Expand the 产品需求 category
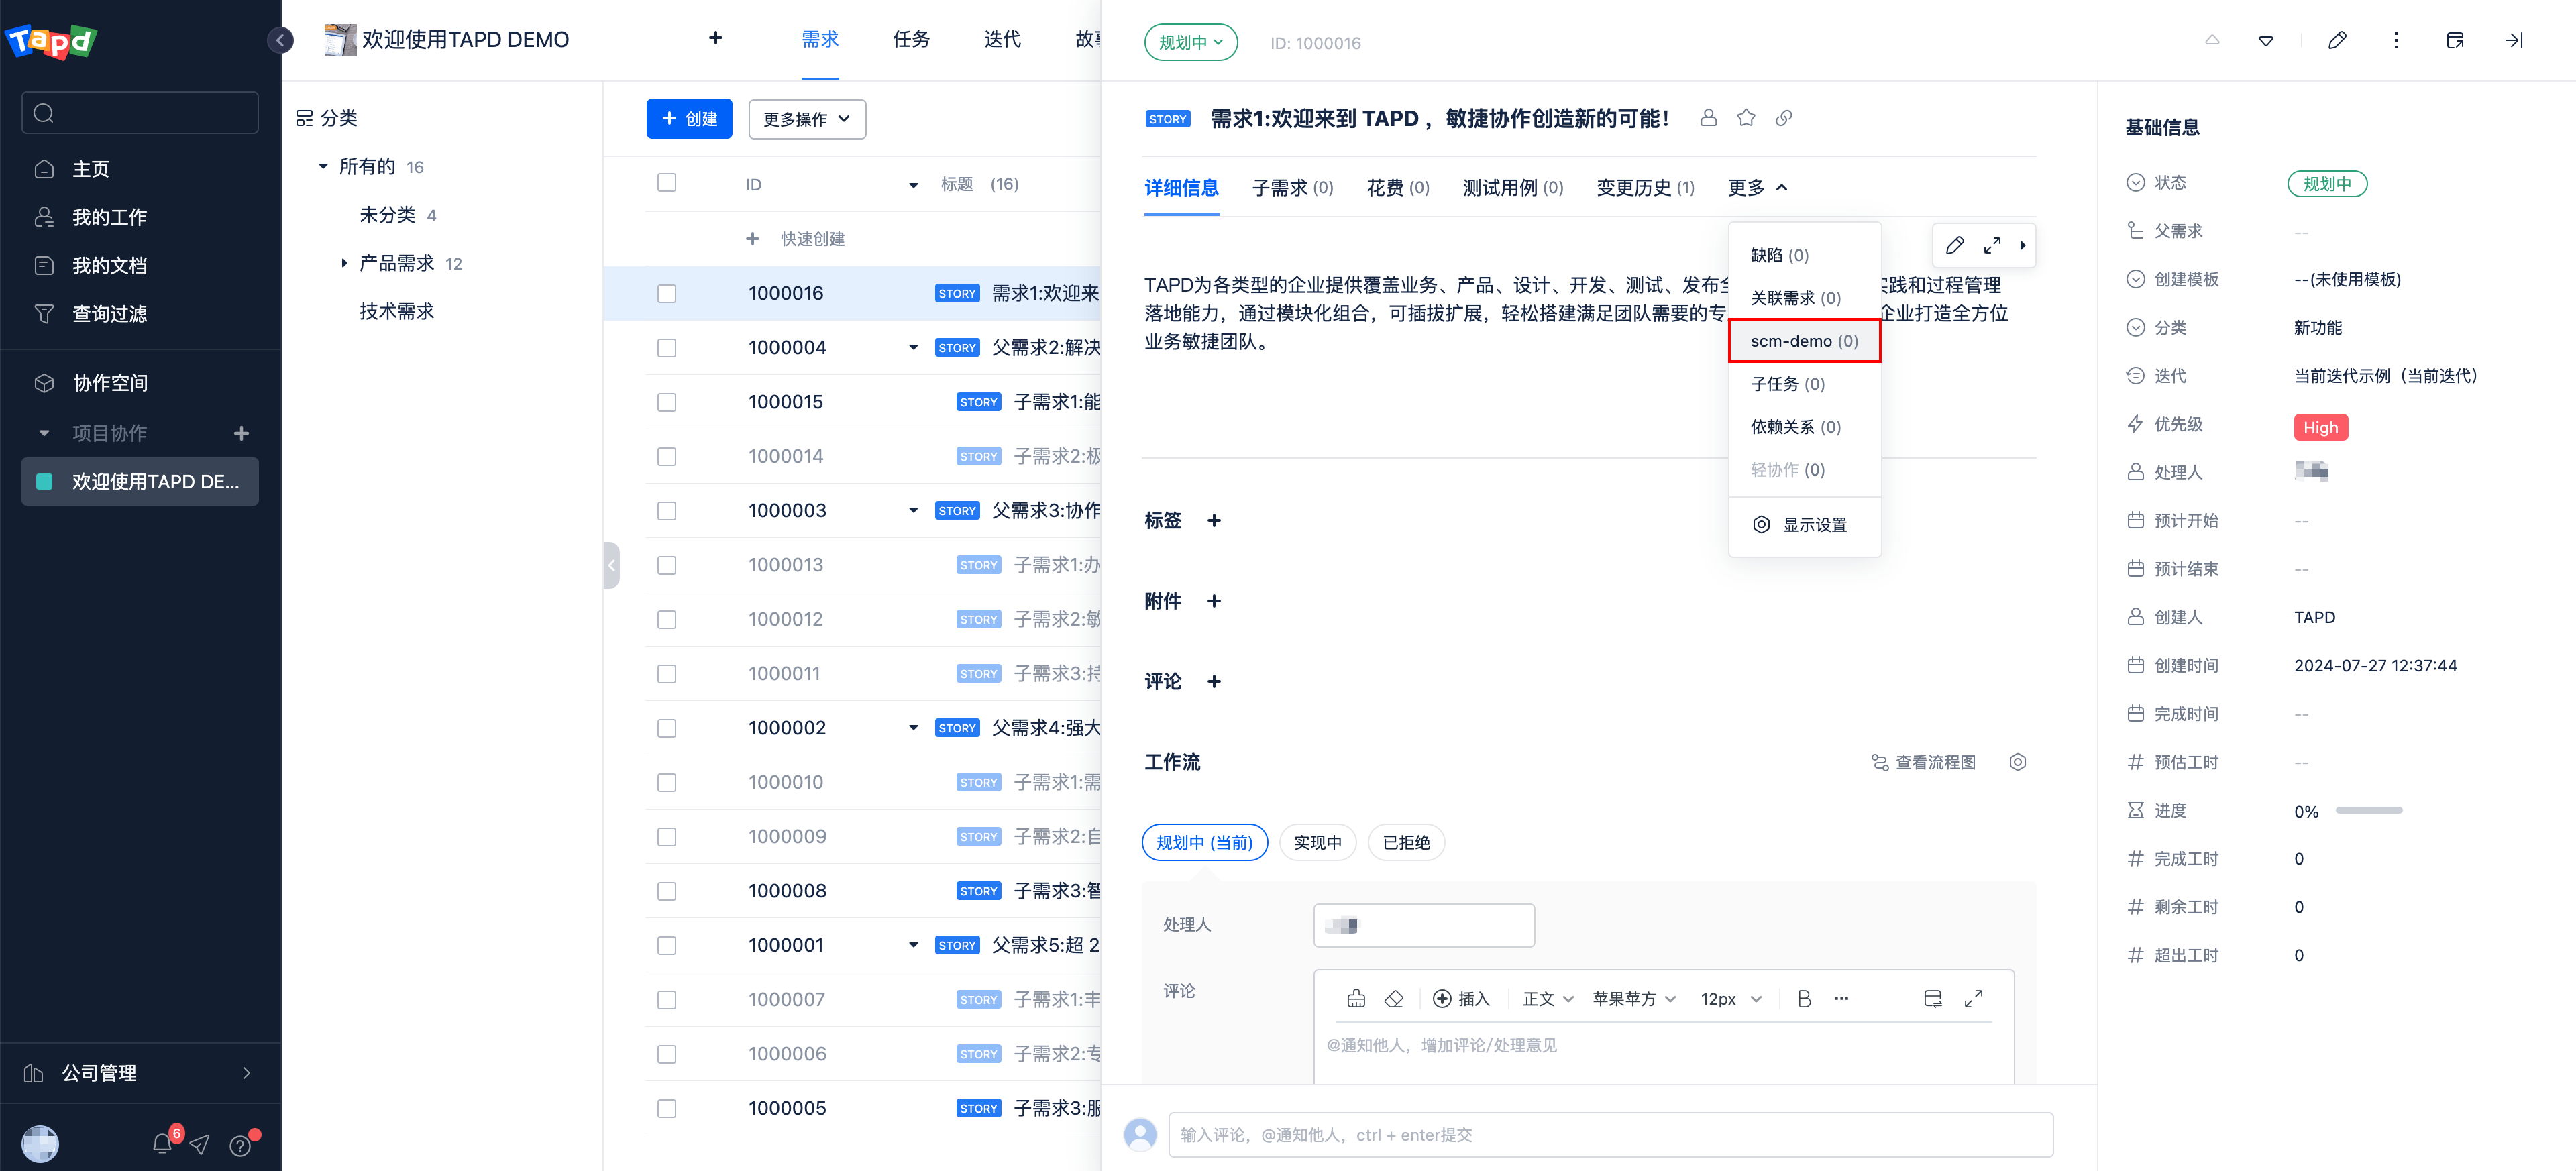The image size is (2576, 1171). [344, 263]
